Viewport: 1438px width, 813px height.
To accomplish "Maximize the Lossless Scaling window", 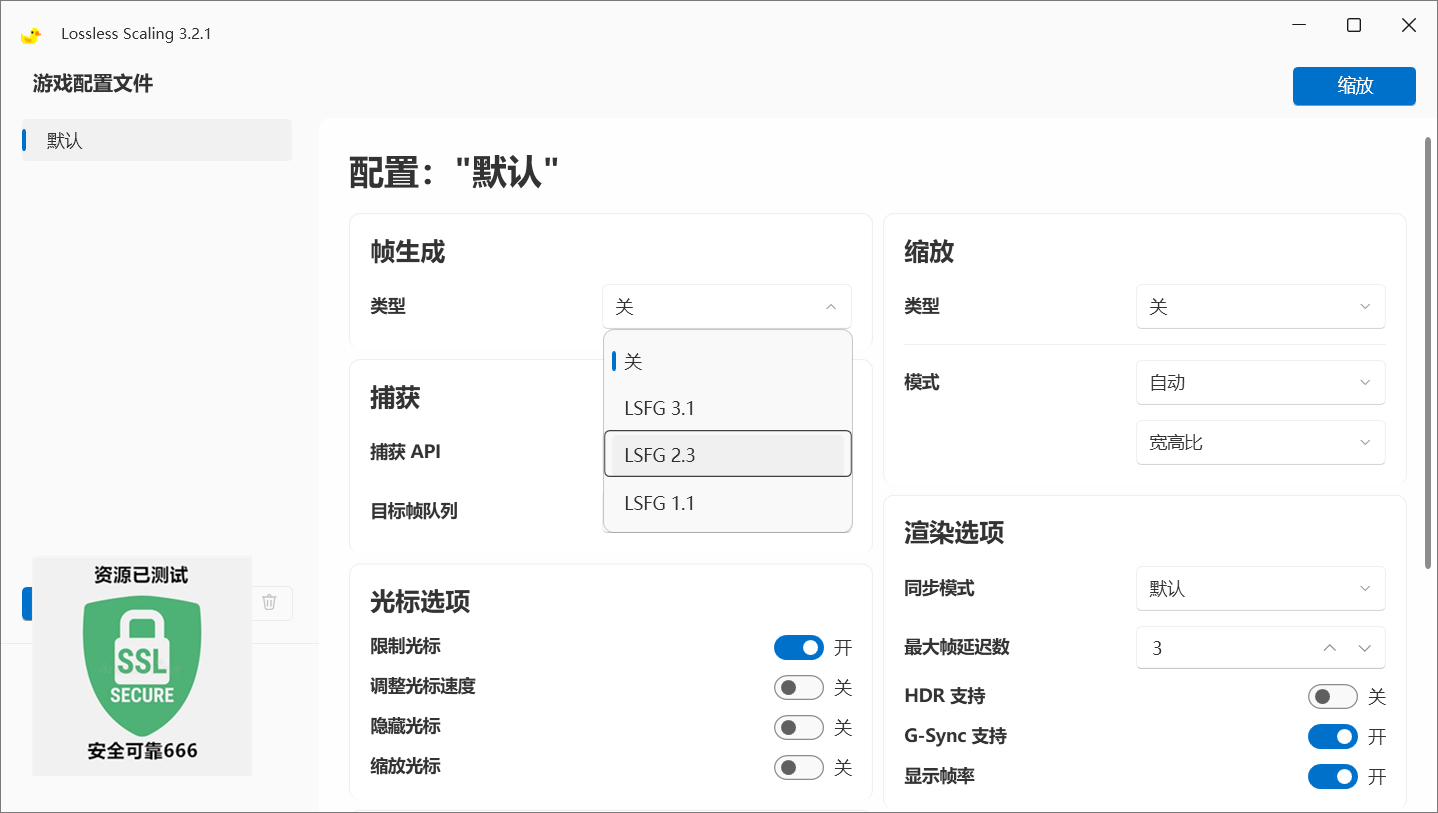I will (1354, 26).
